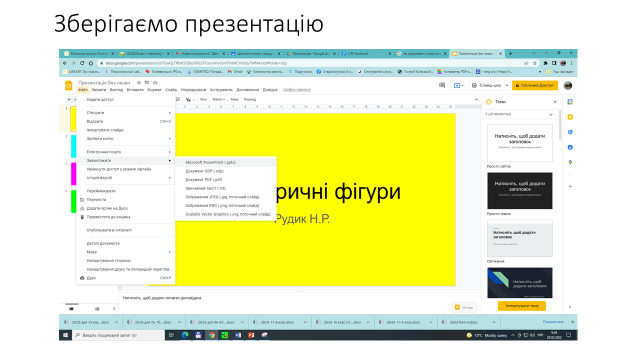Screen dimensions: 640x360
Task: Open the slideshow dropdown arrow
Action: point(507,85)
